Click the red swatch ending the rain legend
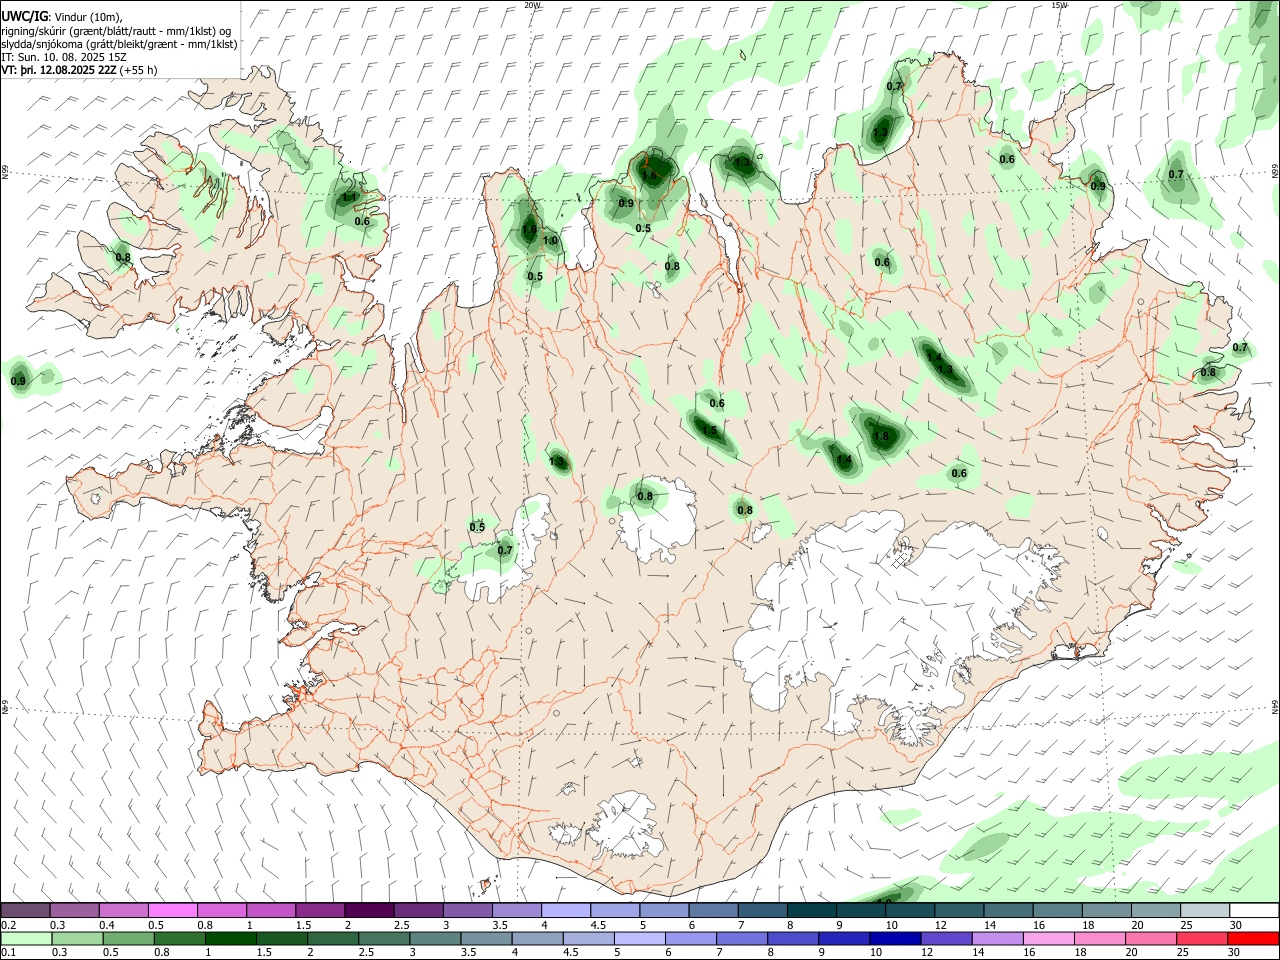1280x960 pixels. (1253, 938)
